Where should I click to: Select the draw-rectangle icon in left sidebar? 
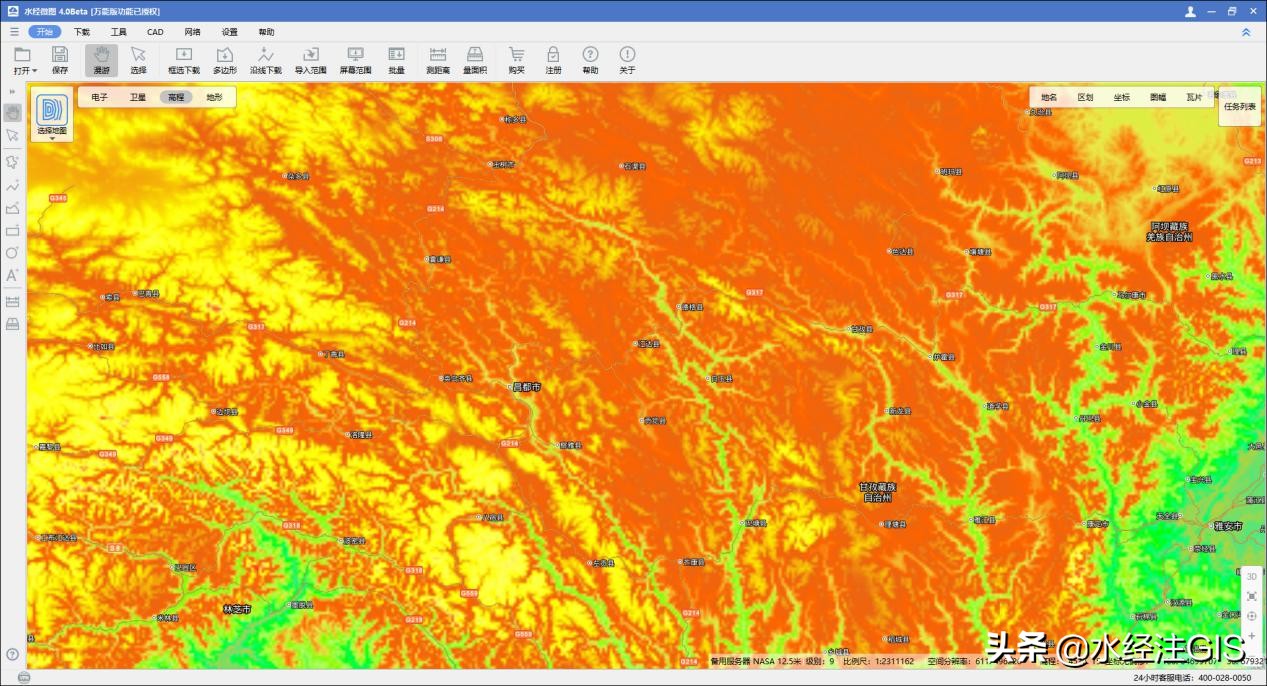[13, 231]
